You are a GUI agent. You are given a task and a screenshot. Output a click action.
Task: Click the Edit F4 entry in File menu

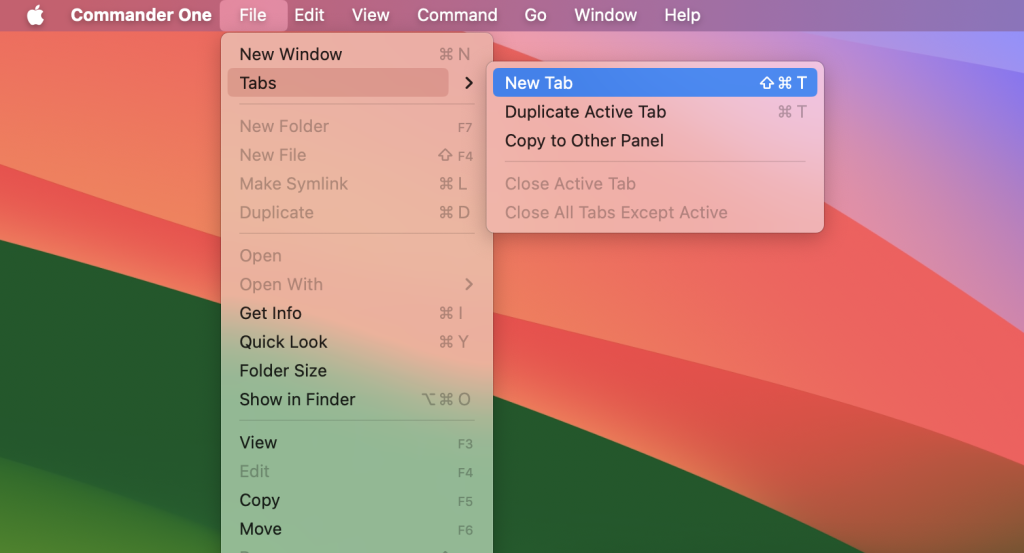click(357, 471)
